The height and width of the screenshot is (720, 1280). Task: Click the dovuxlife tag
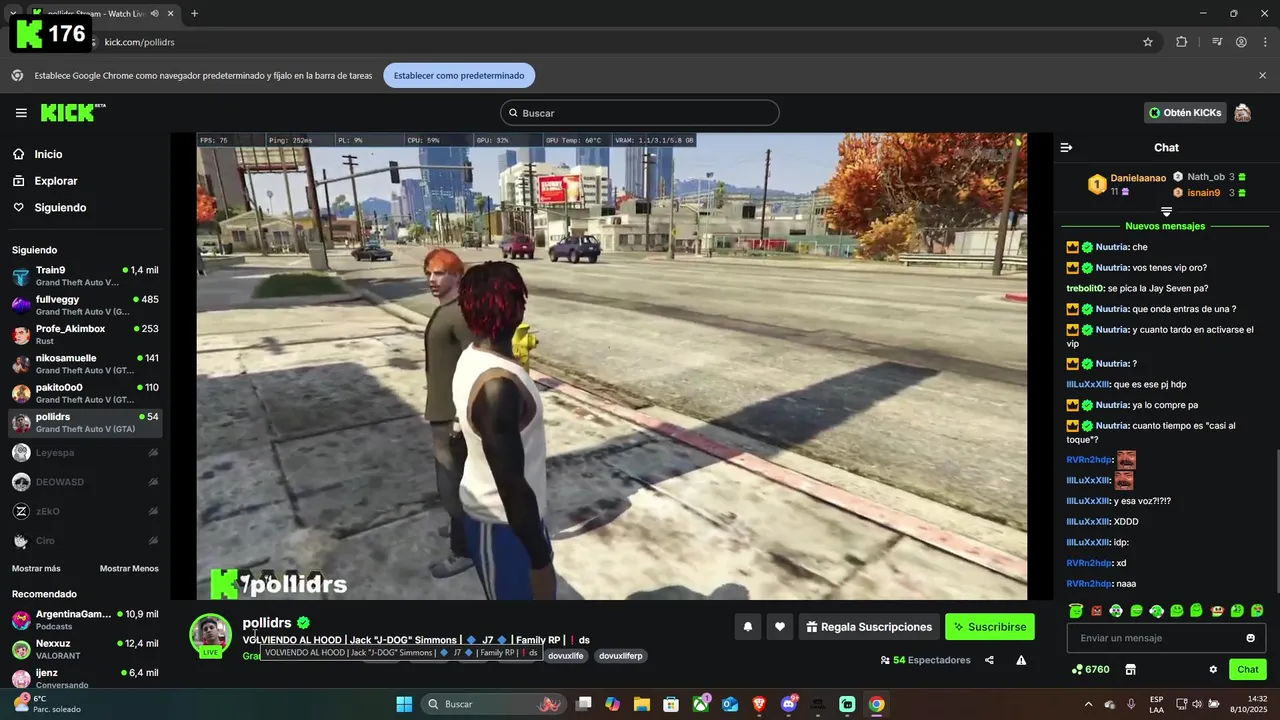click(566, 656)
